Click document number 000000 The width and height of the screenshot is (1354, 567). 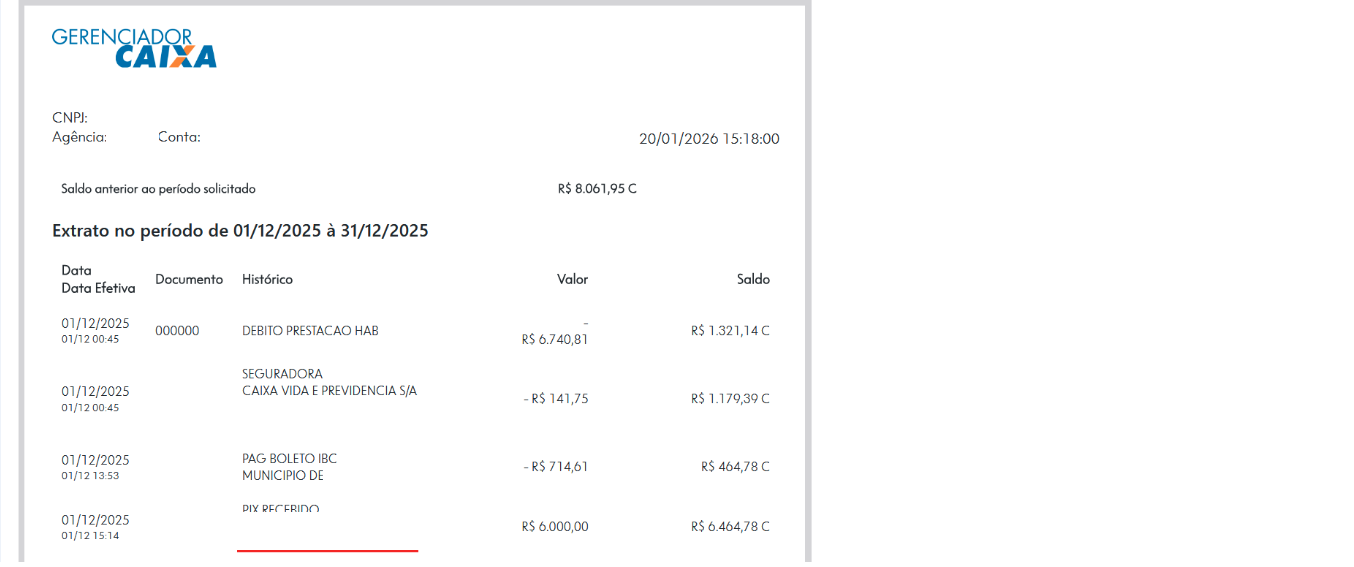[x=177, y=331]
